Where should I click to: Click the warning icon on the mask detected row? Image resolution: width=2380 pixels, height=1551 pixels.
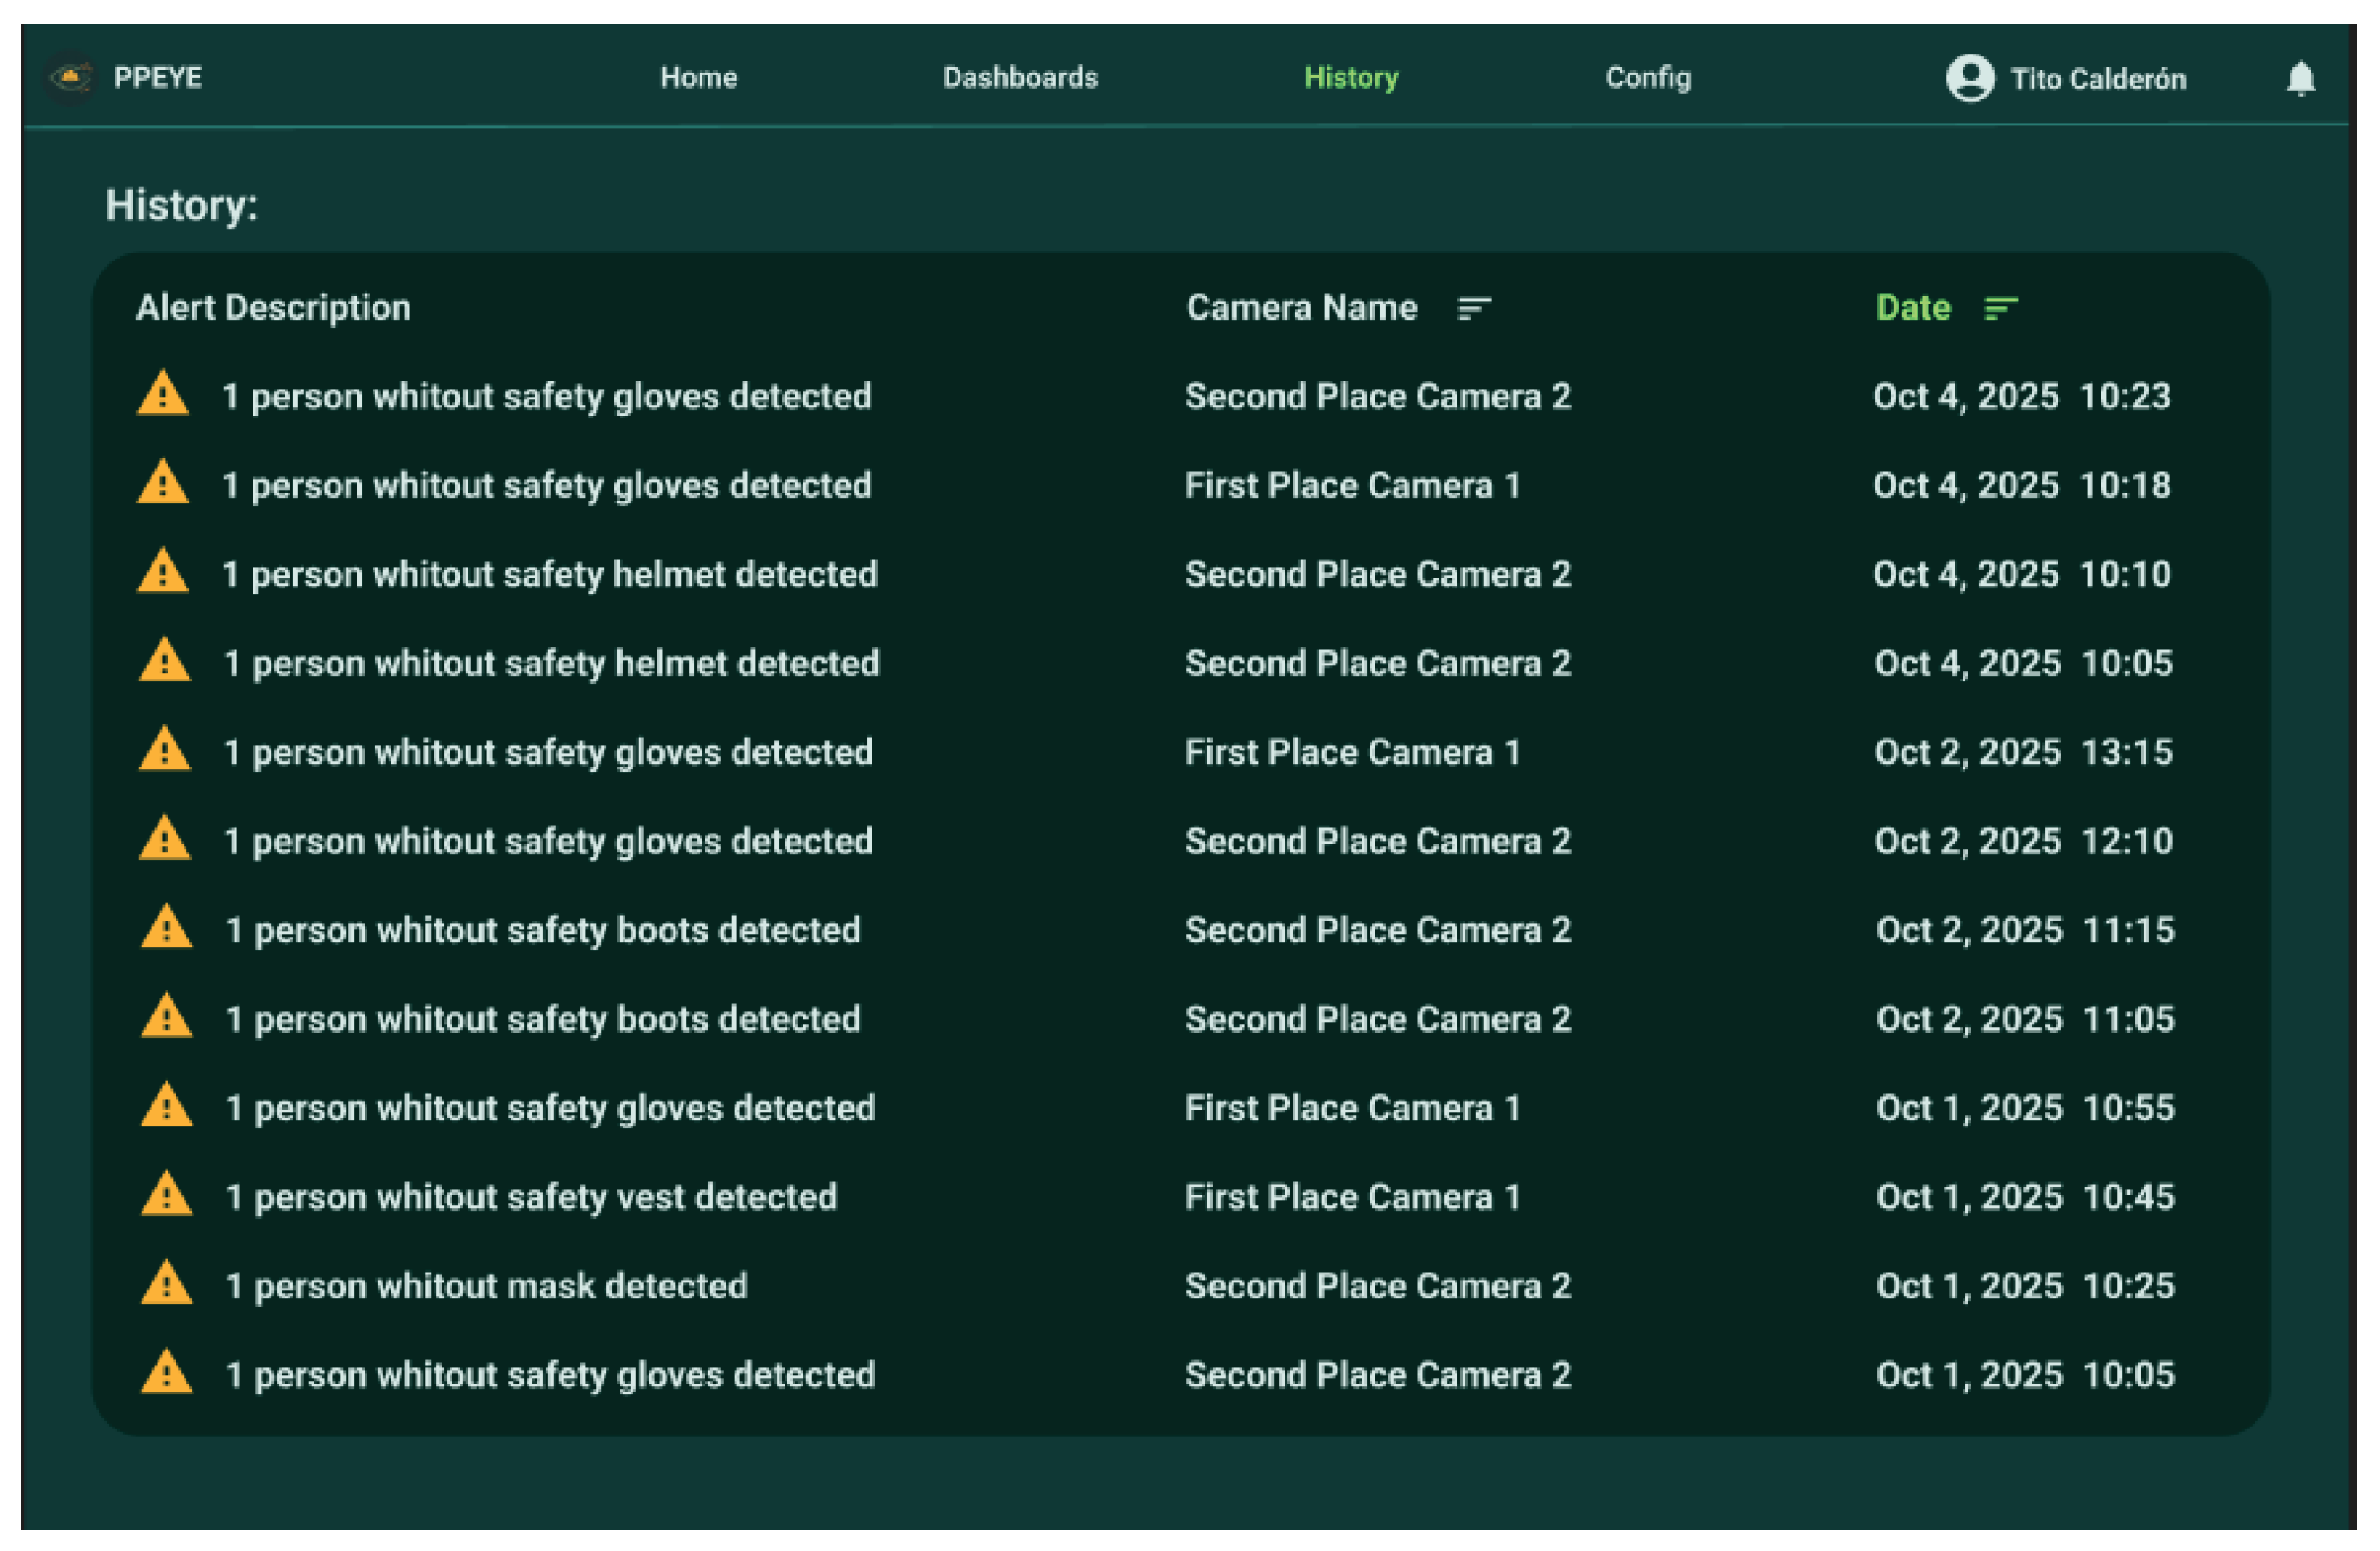(x=166, y=1285)
